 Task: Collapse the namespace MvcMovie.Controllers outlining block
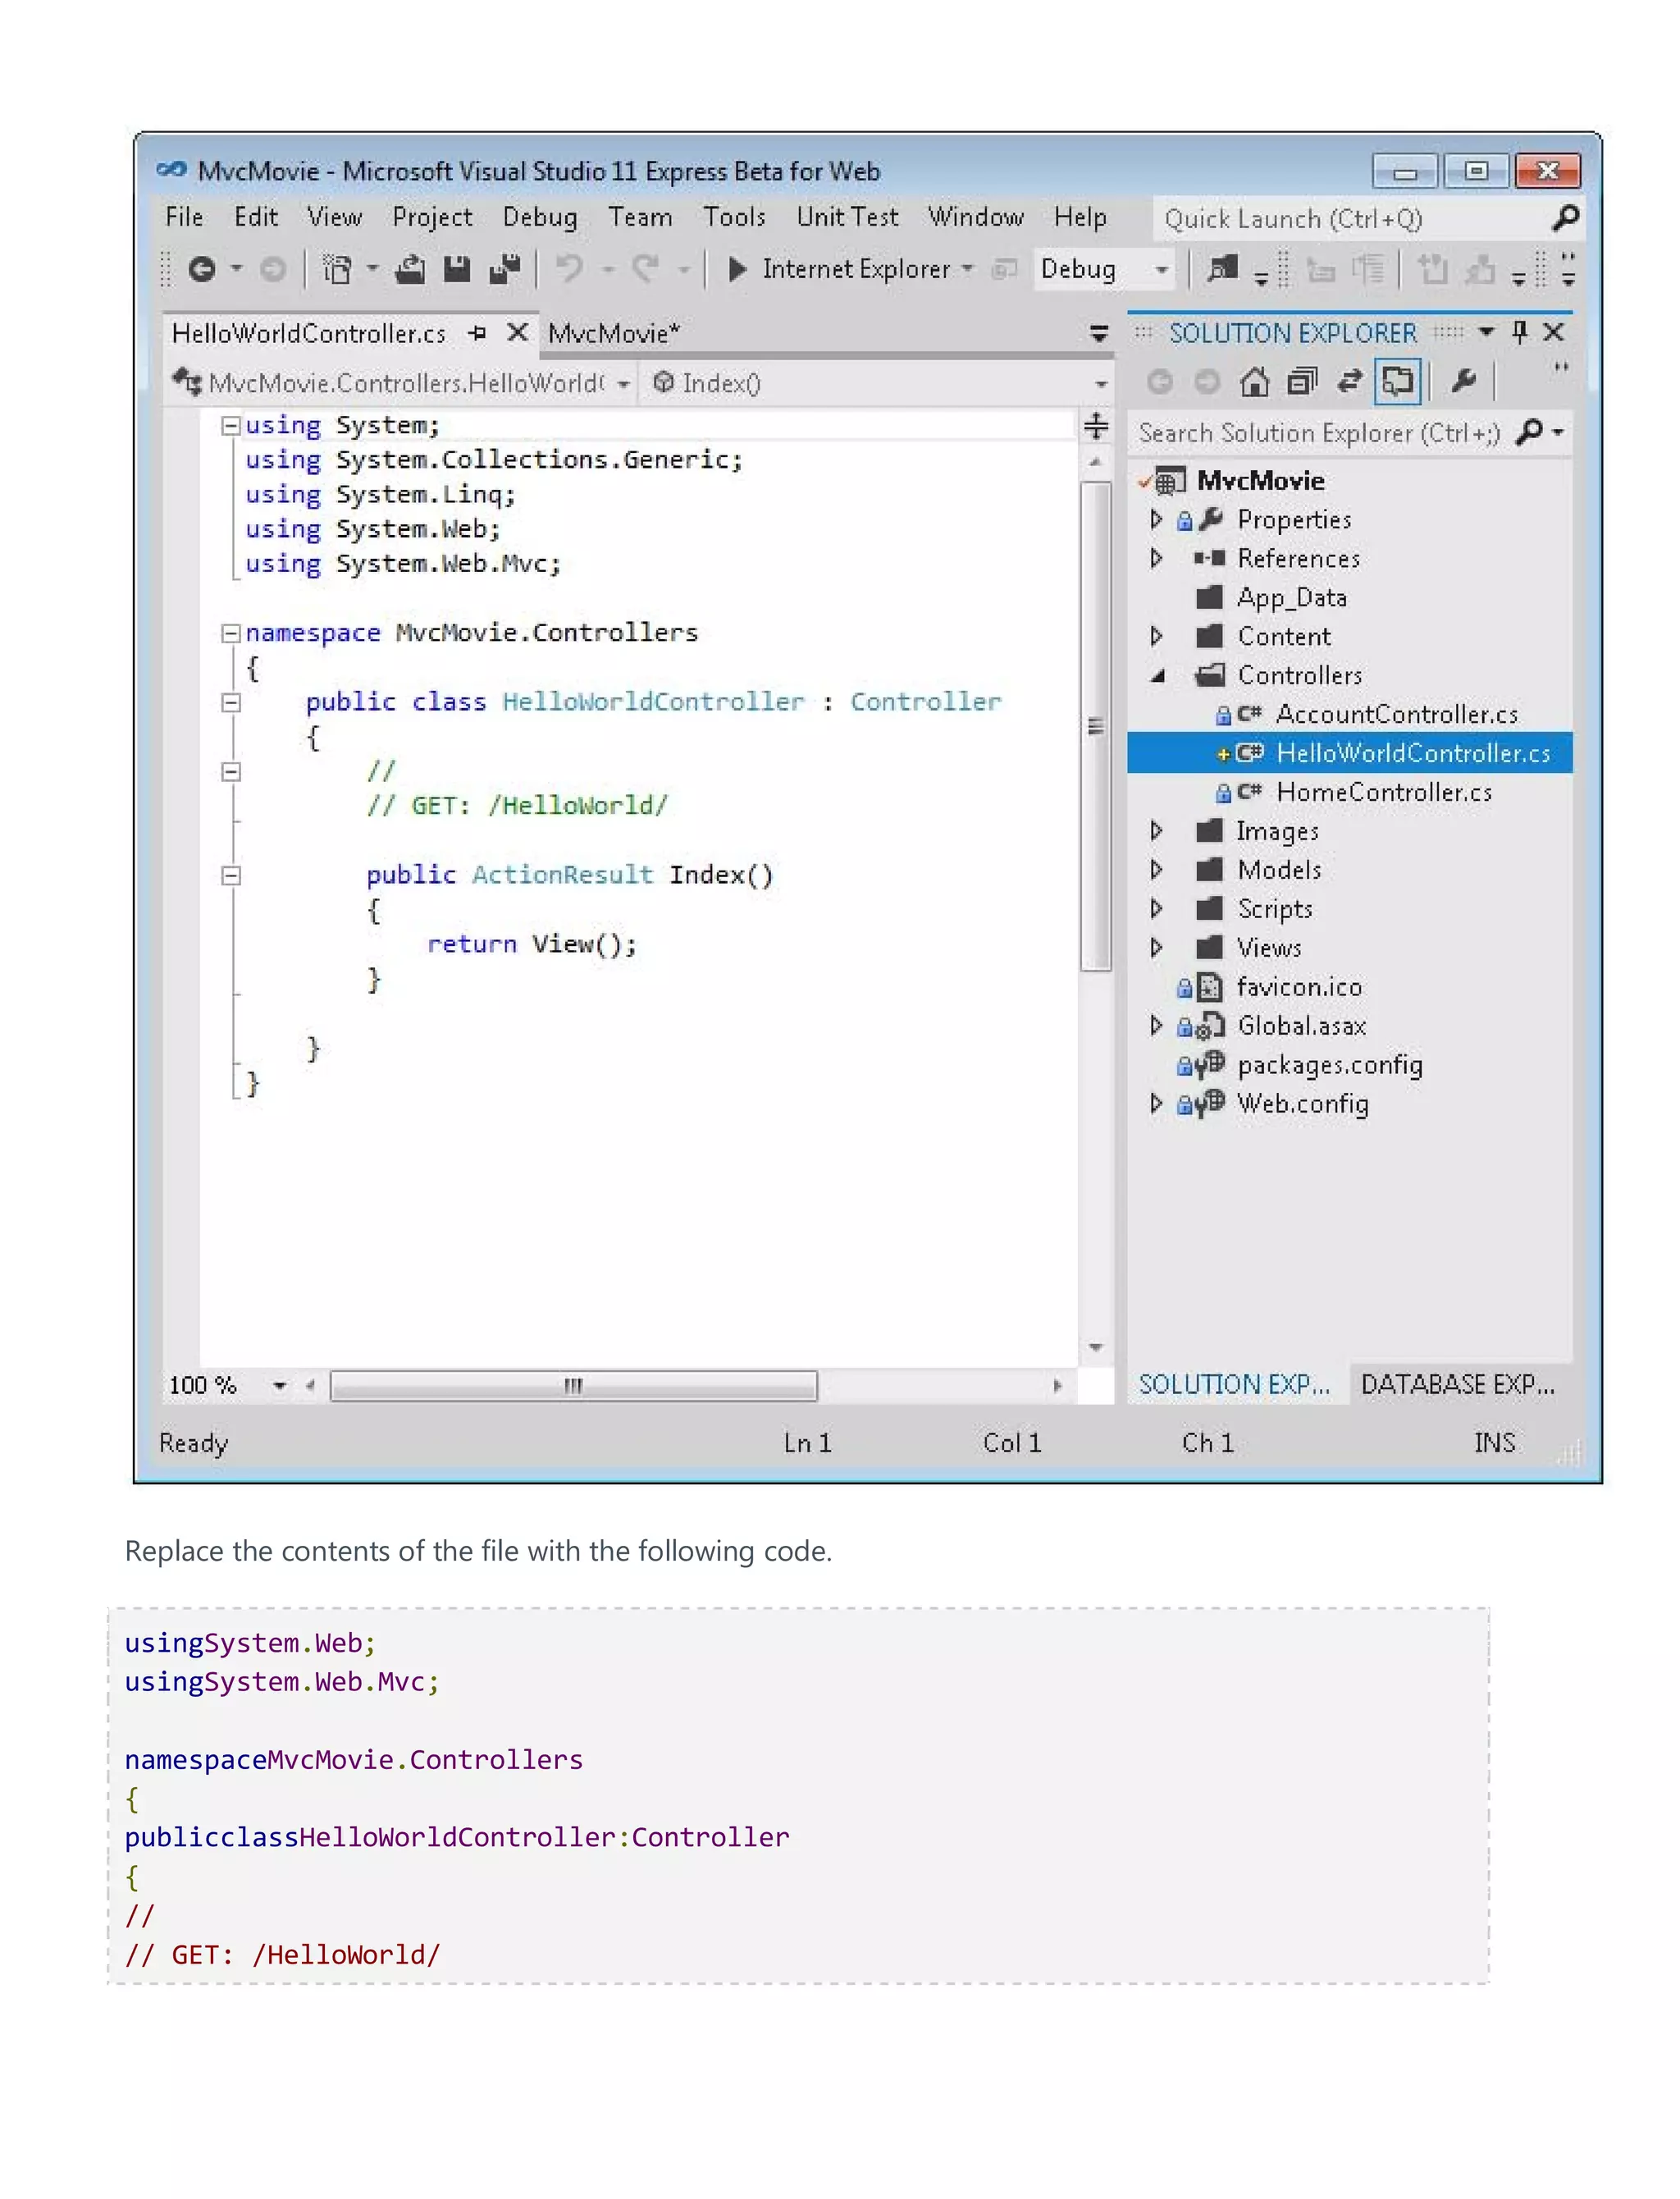[x=231, y=633]
